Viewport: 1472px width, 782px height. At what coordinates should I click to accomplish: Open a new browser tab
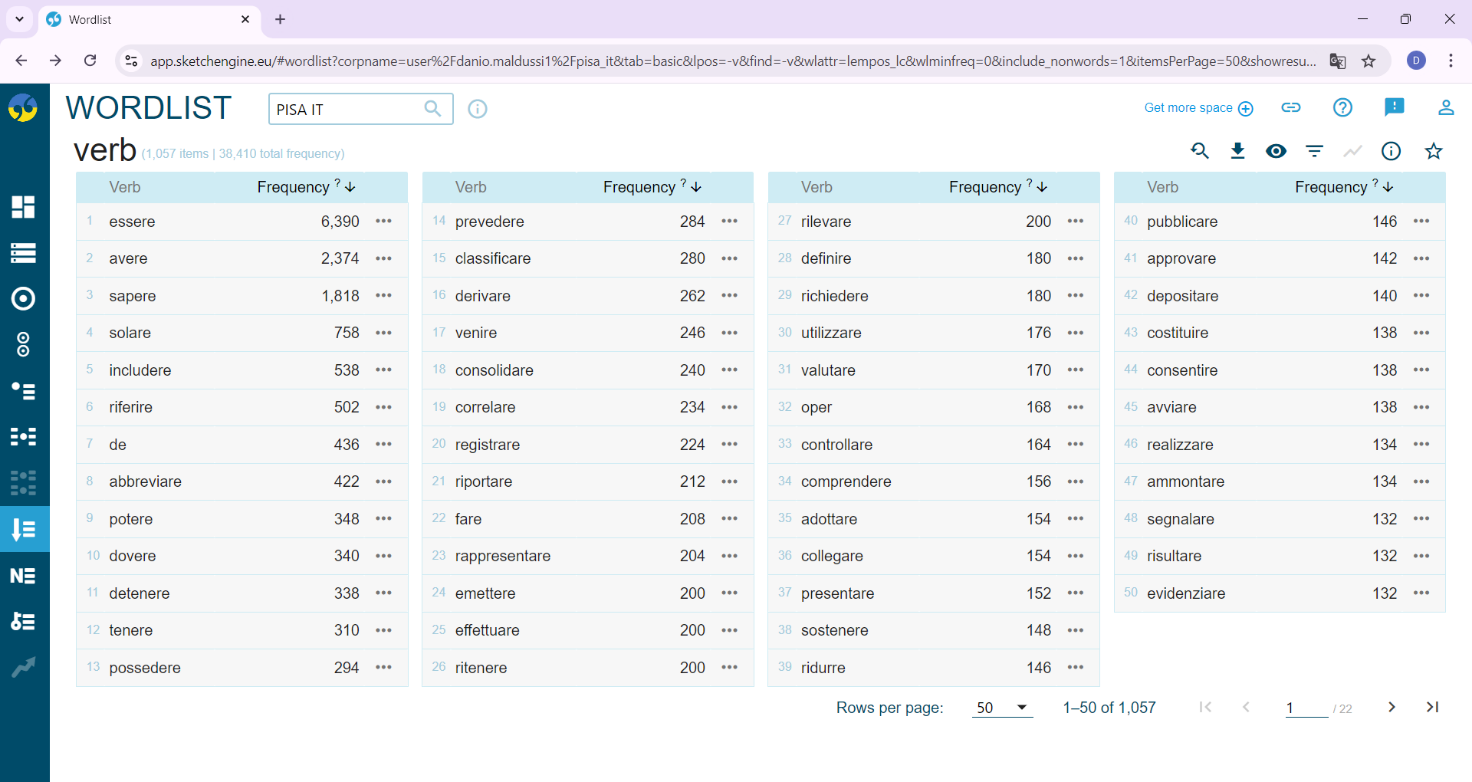(280, 19)
